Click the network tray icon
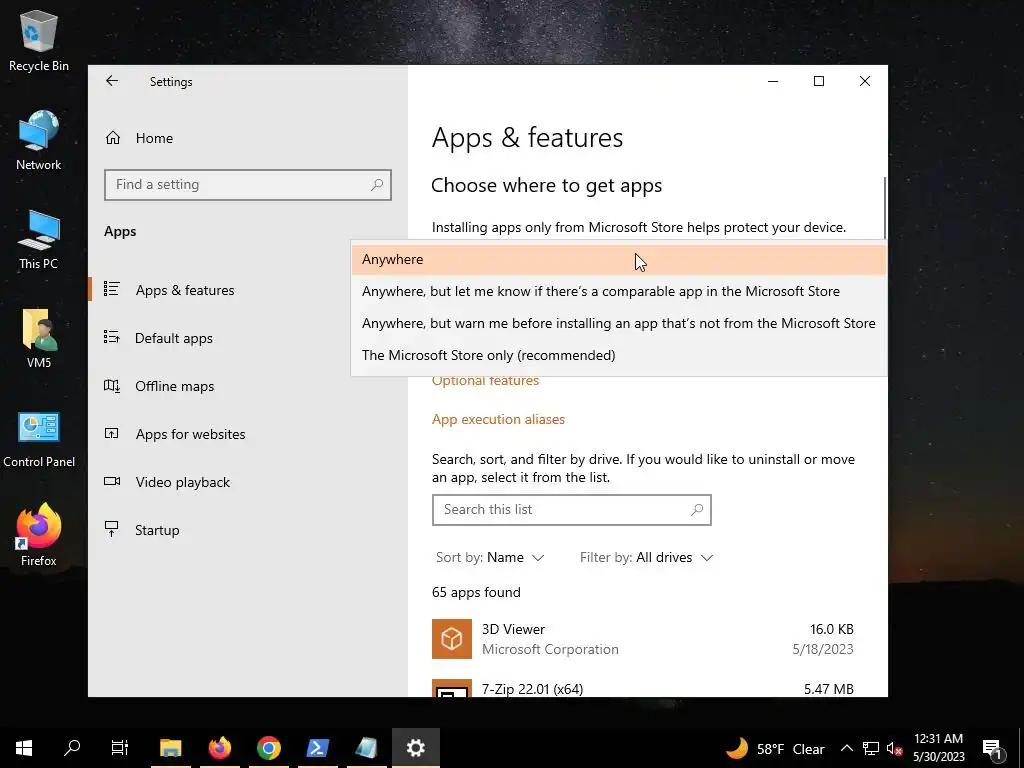This screenshot has width=1024, height=768. [871, 748]
